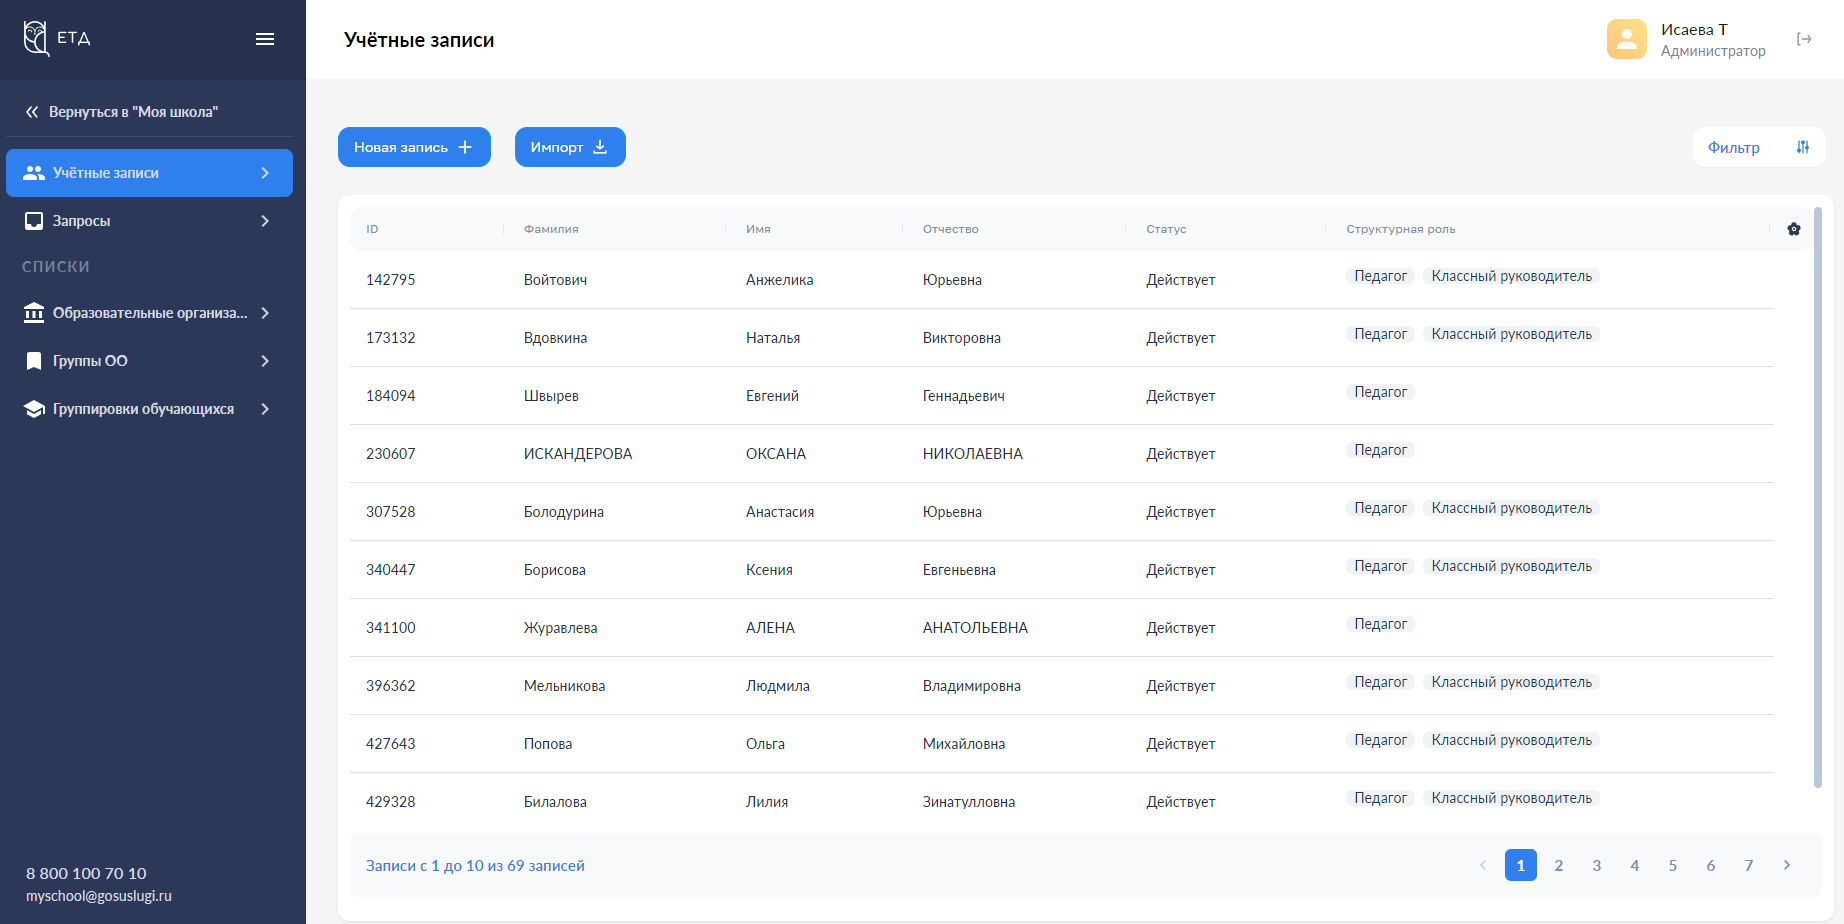Click phone number 8 800 100 70 10

(x=86, y=874)
